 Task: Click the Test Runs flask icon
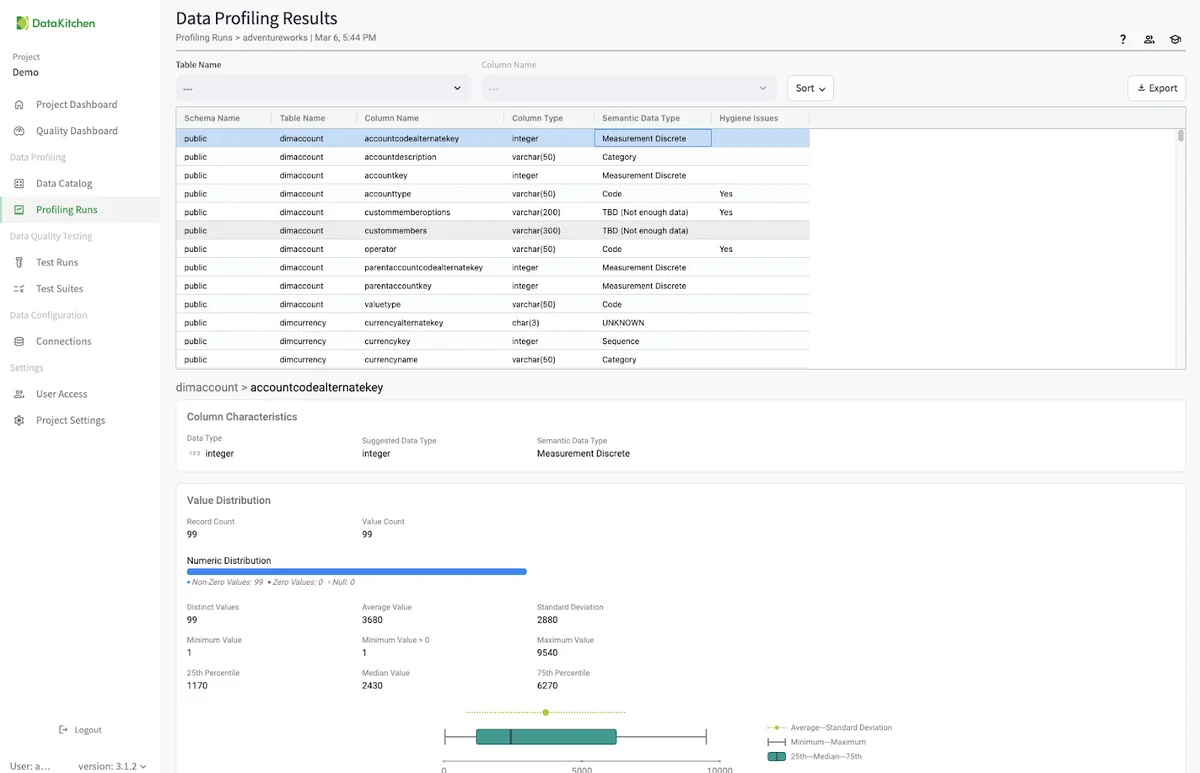[19, 262]
